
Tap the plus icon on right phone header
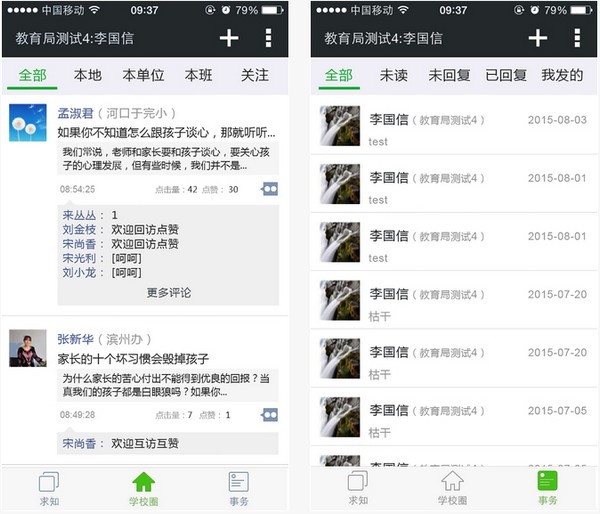538,38
